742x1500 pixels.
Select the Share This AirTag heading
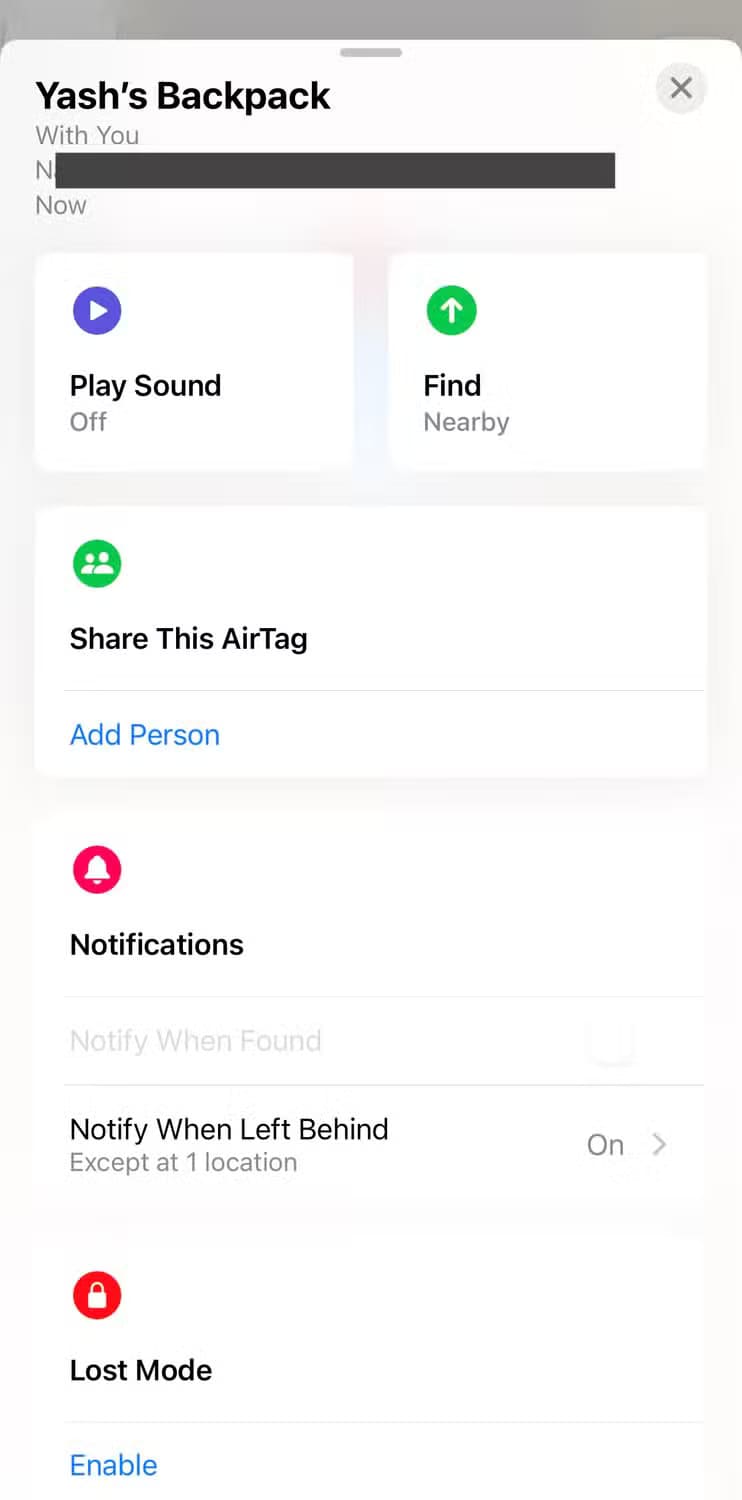tap(188, 639)
